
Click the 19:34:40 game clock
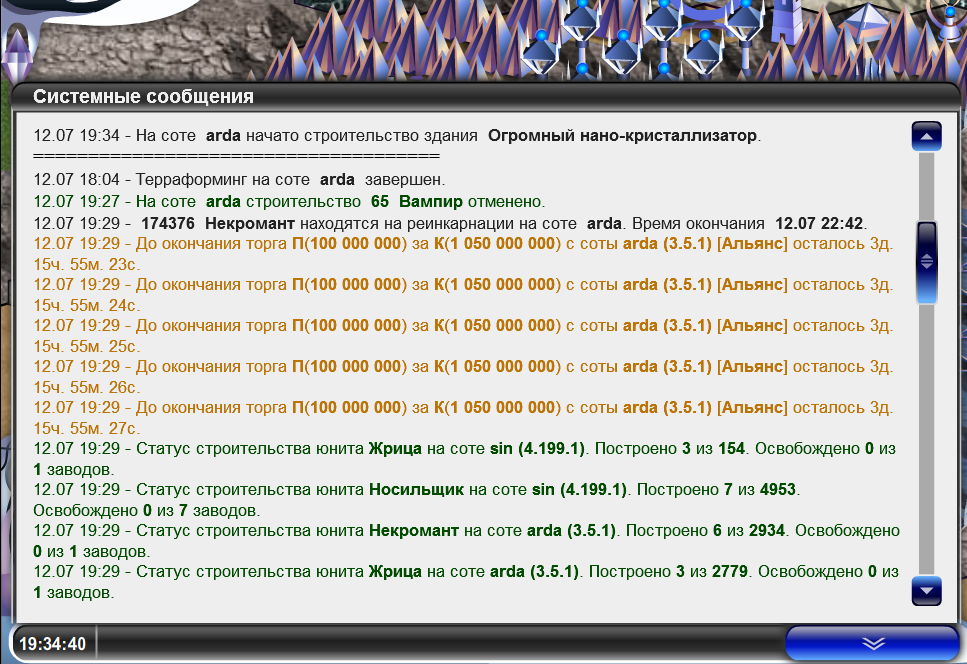52,644
